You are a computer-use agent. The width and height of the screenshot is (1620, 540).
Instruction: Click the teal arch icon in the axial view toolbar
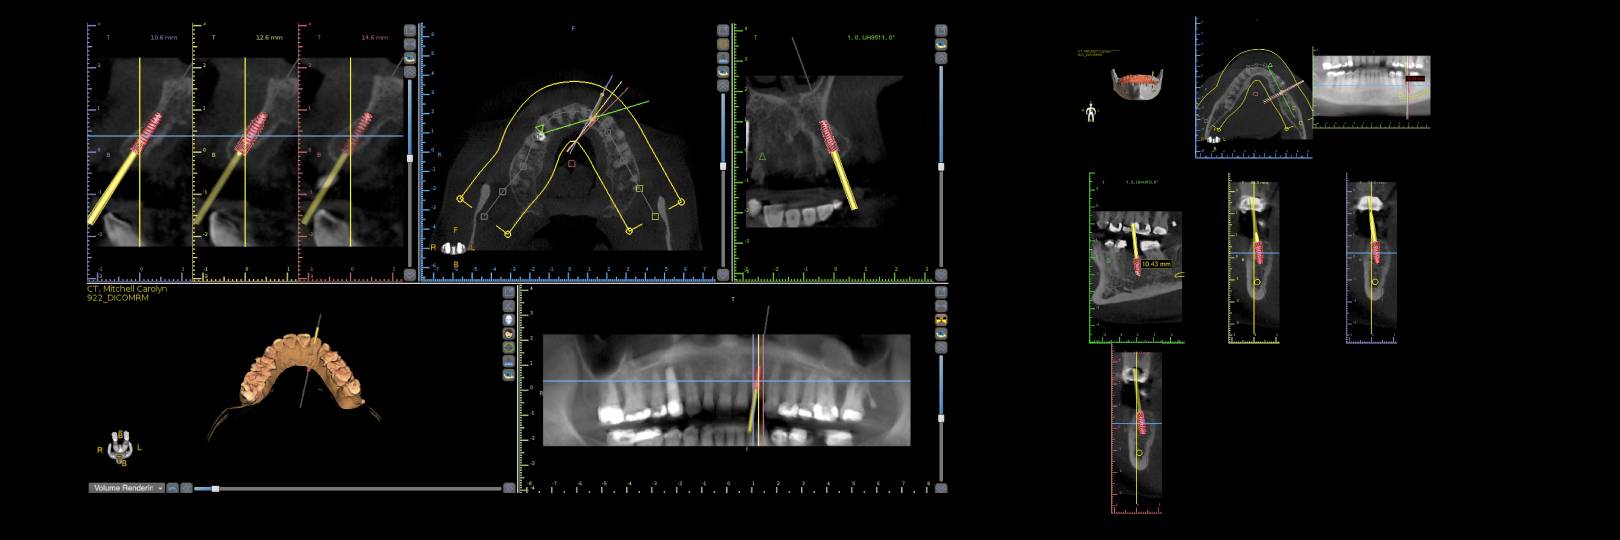(723, 72)
